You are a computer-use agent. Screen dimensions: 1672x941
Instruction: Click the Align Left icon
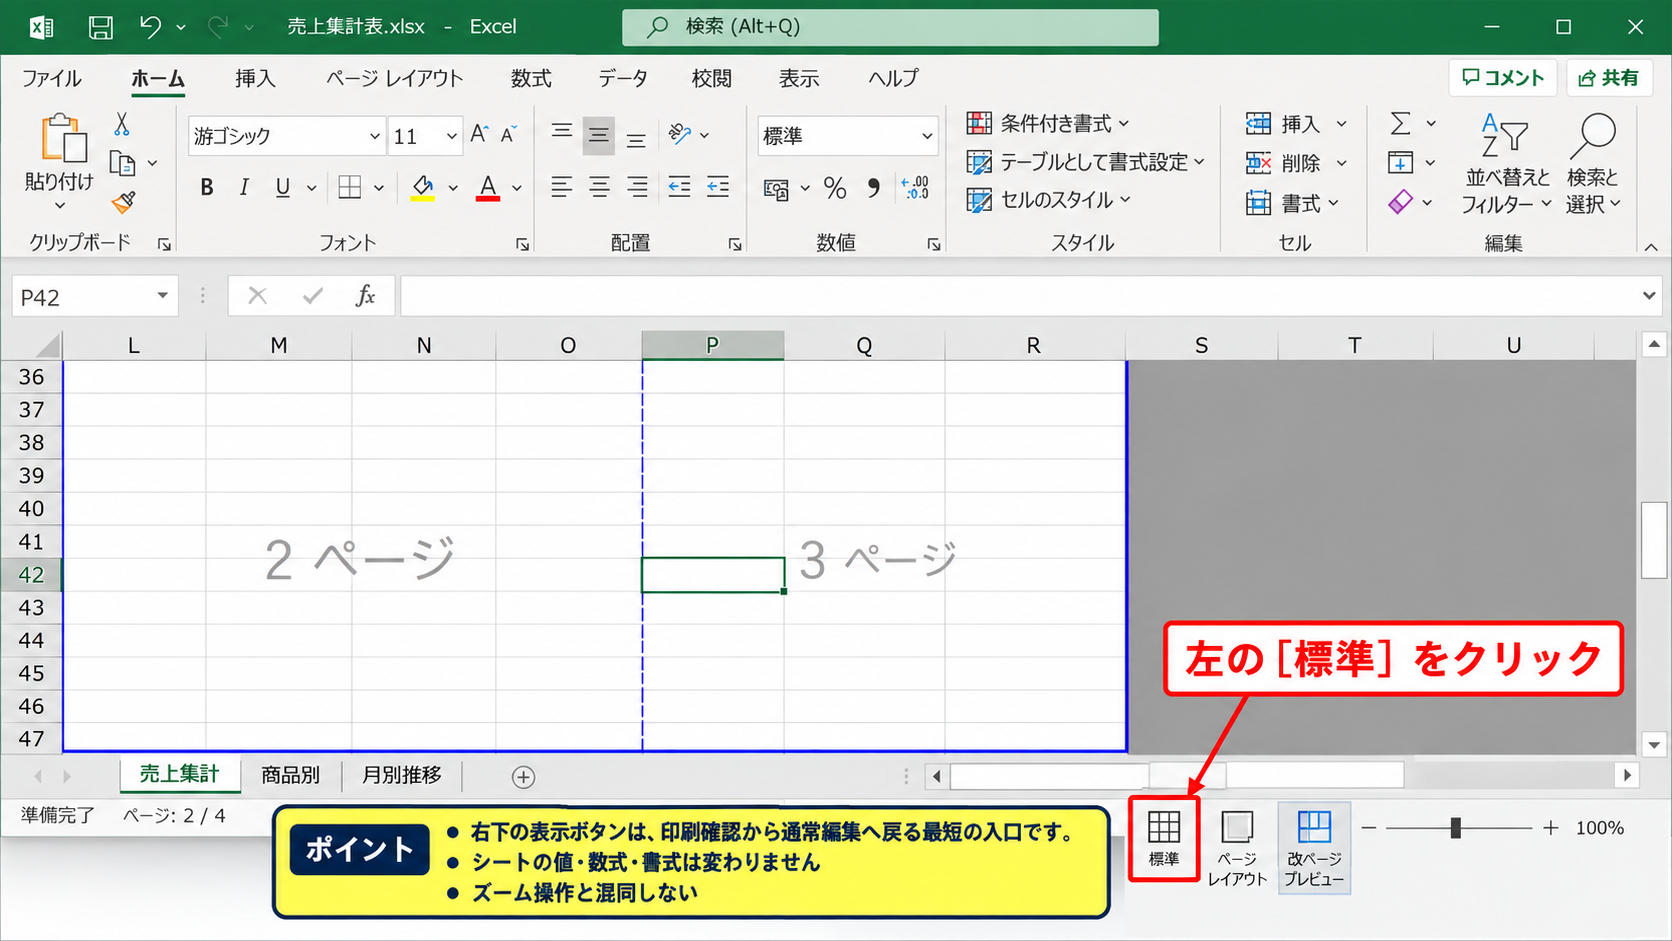click(562, 187)
